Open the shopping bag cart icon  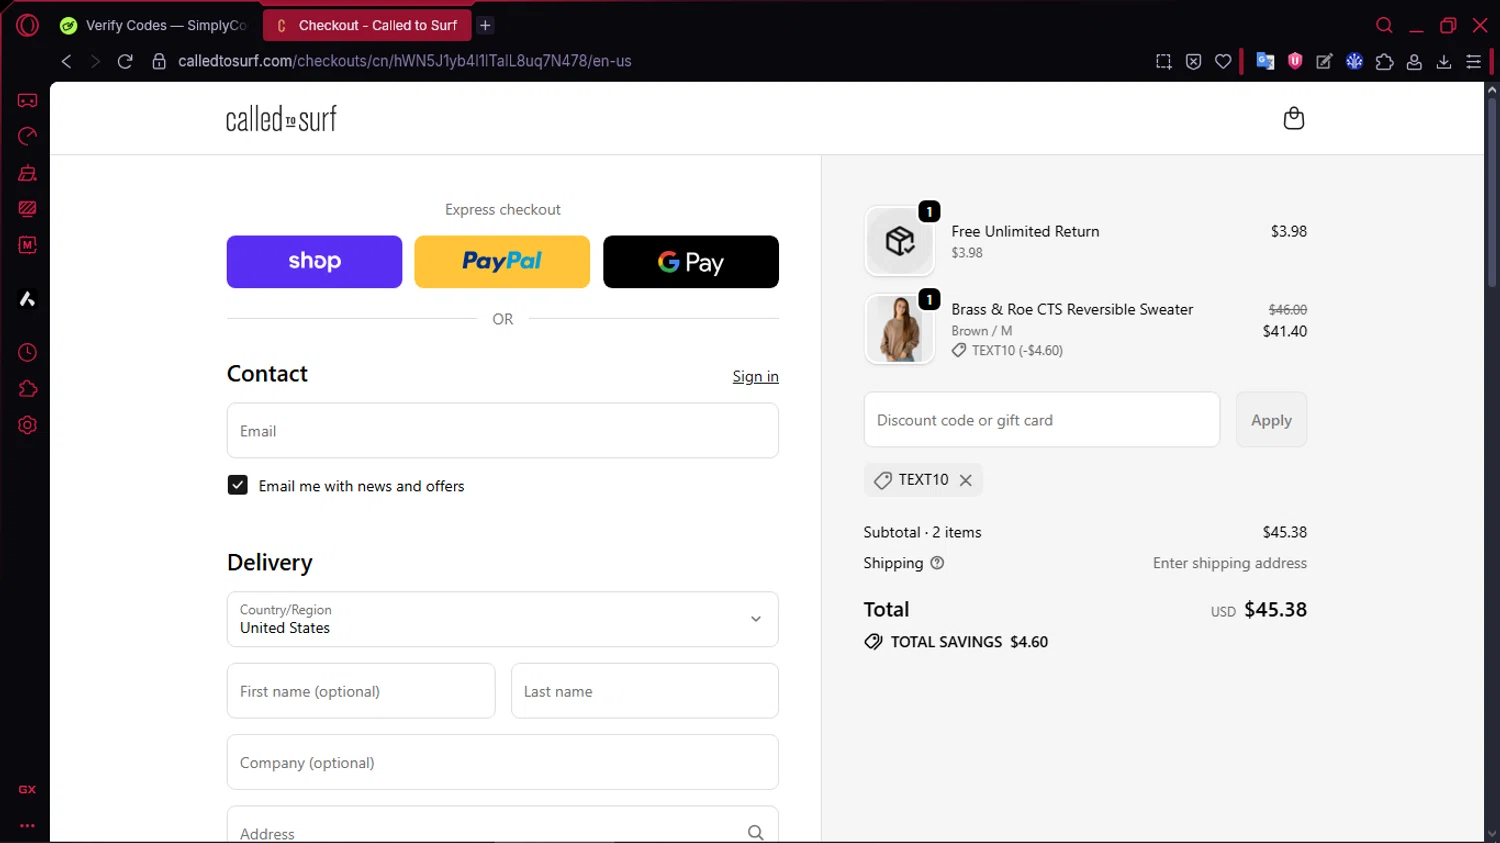click(1293, 118)
